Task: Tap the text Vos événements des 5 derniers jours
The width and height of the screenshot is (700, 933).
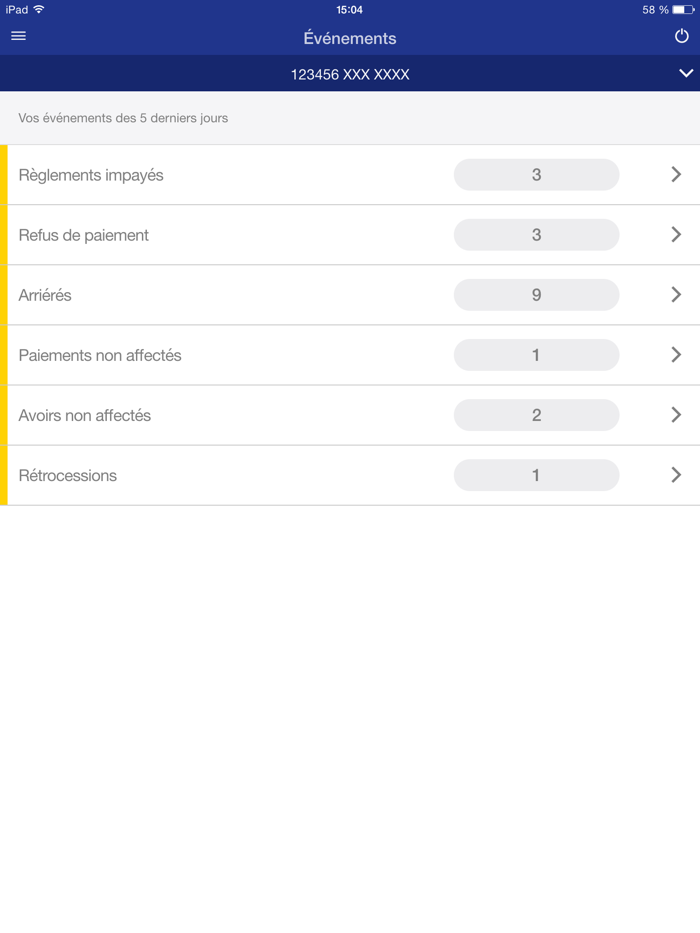Action: pyautogui.click(x=122, y=118)
